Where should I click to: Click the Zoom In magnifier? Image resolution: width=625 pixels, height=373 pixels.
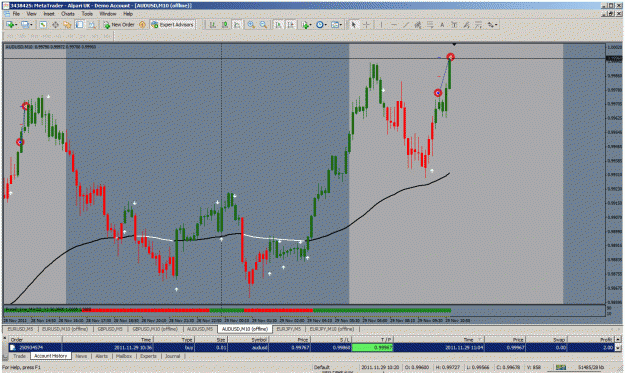click(x=251, y=25)
